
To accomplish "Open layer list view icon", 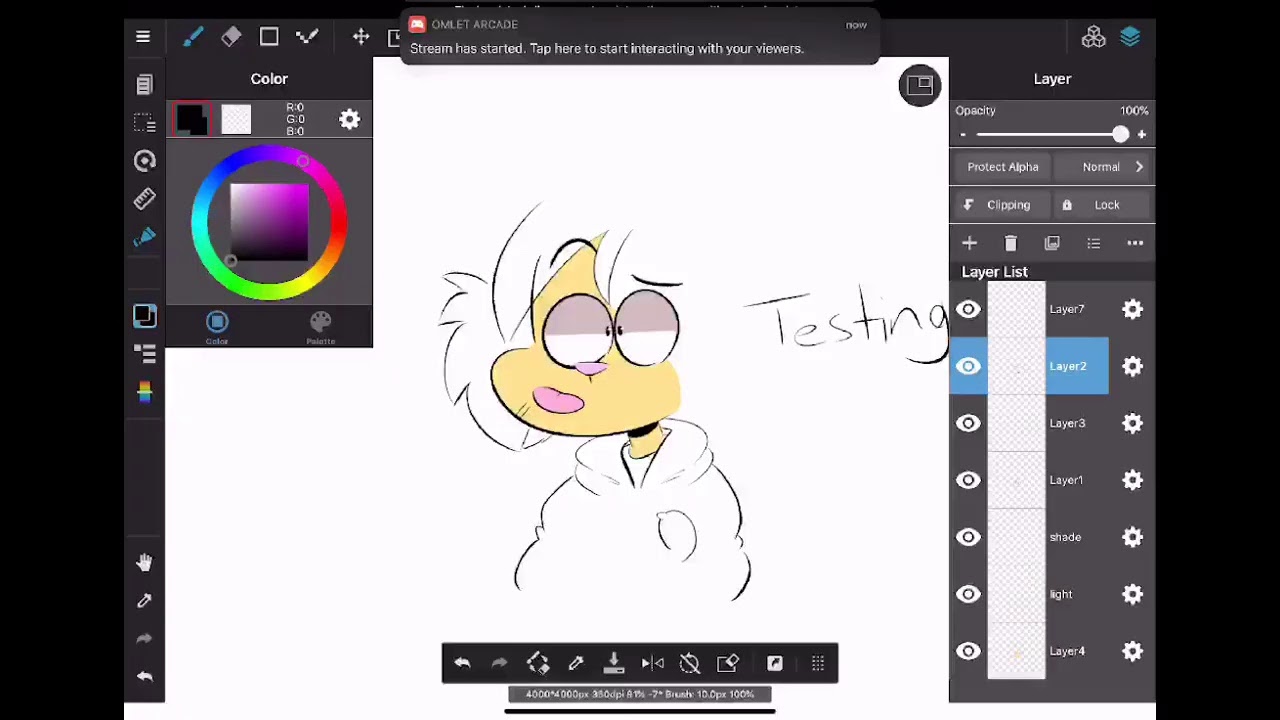I will [x=1094, y=243].
